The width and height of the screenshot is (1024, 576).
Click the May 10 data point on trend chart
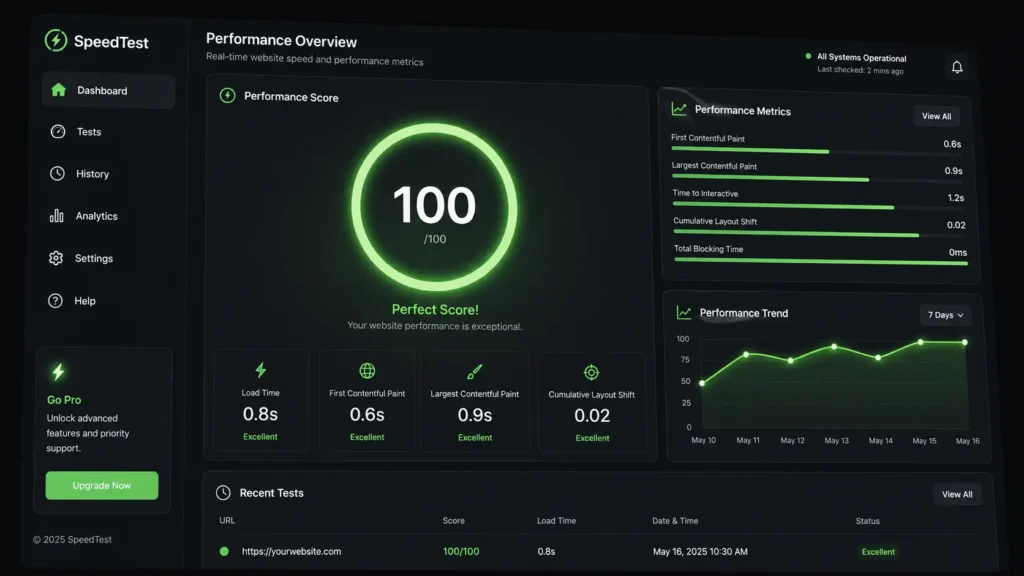click(x=702, y=383)
